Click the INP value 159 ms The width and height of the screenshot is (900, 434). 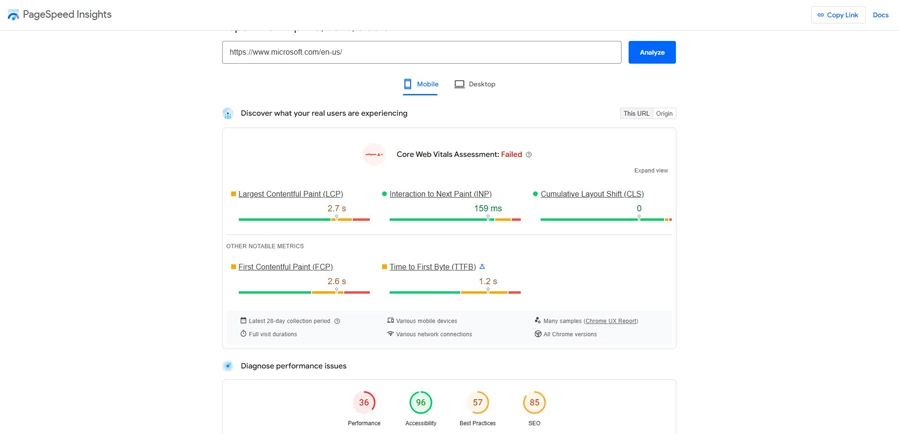488,208
